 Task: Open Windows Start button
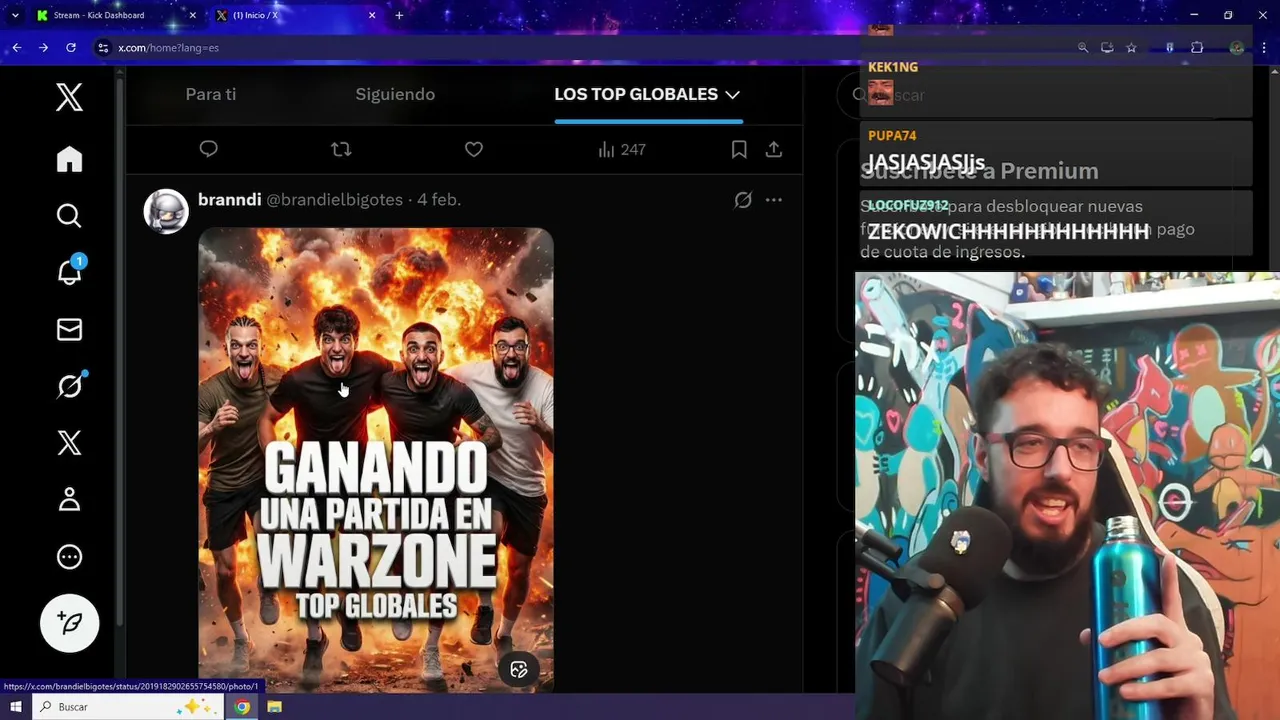coord(15,707)
